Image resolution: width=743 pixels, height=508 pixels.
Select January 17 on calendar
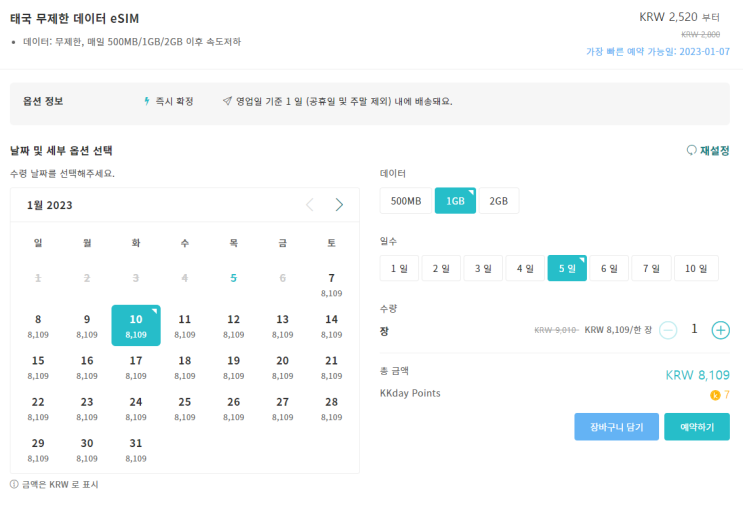[136, 367]
